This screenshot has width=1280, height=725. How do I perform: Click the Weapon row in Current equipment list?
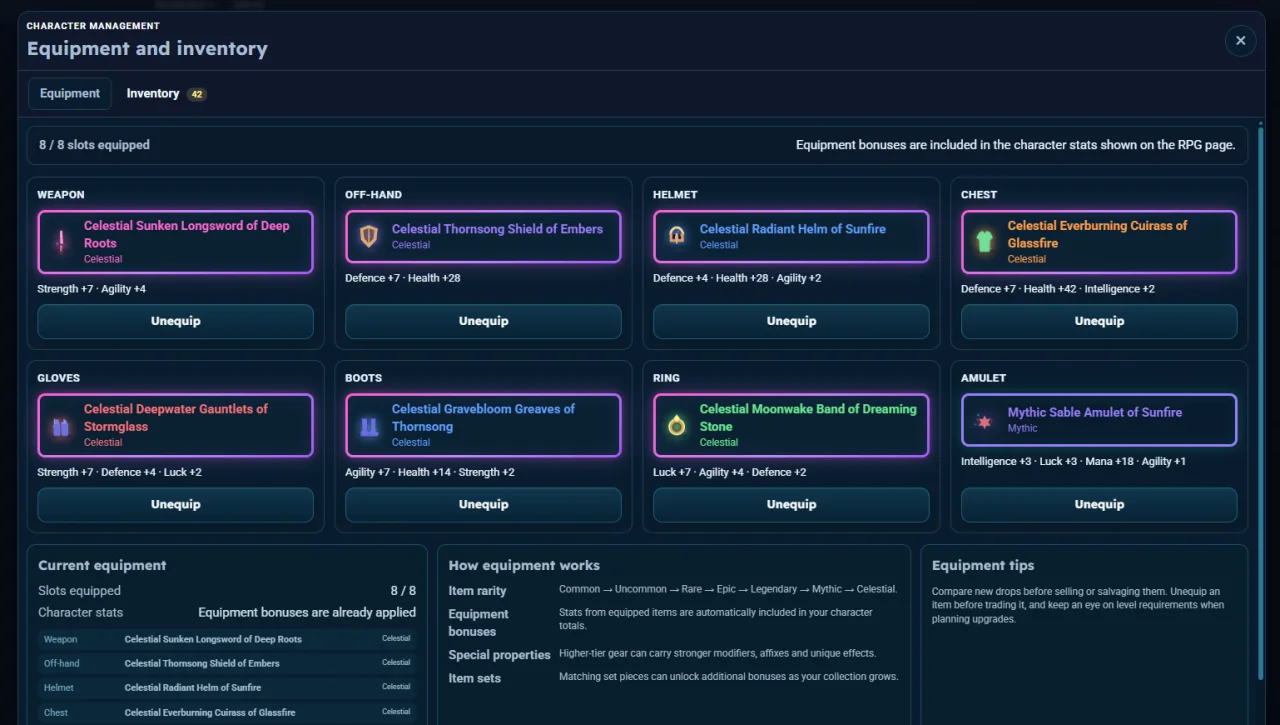(227, 640)
